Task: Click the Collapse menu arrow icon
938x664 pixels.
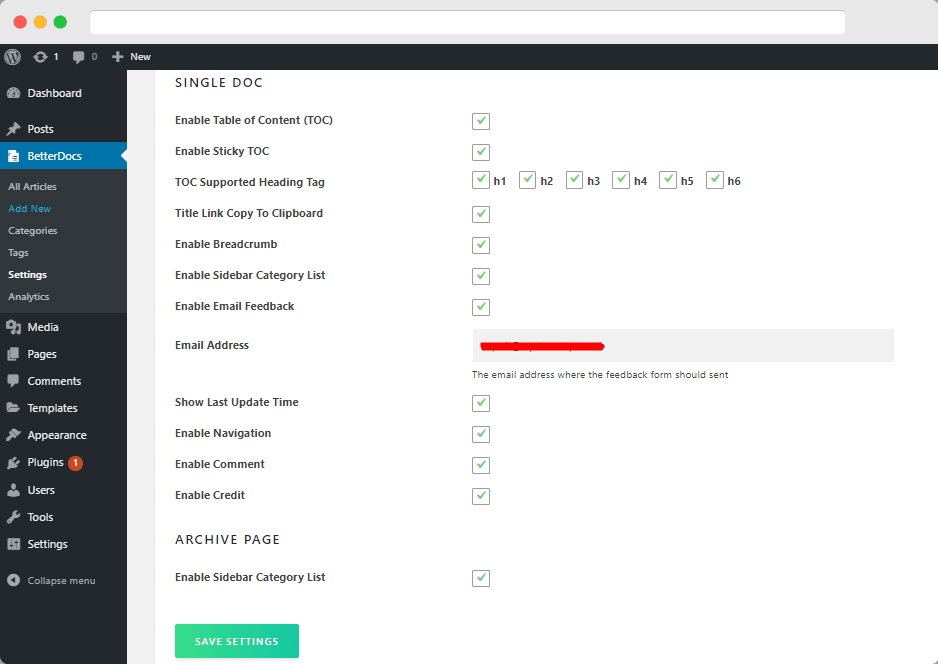Action: point(13,581)
